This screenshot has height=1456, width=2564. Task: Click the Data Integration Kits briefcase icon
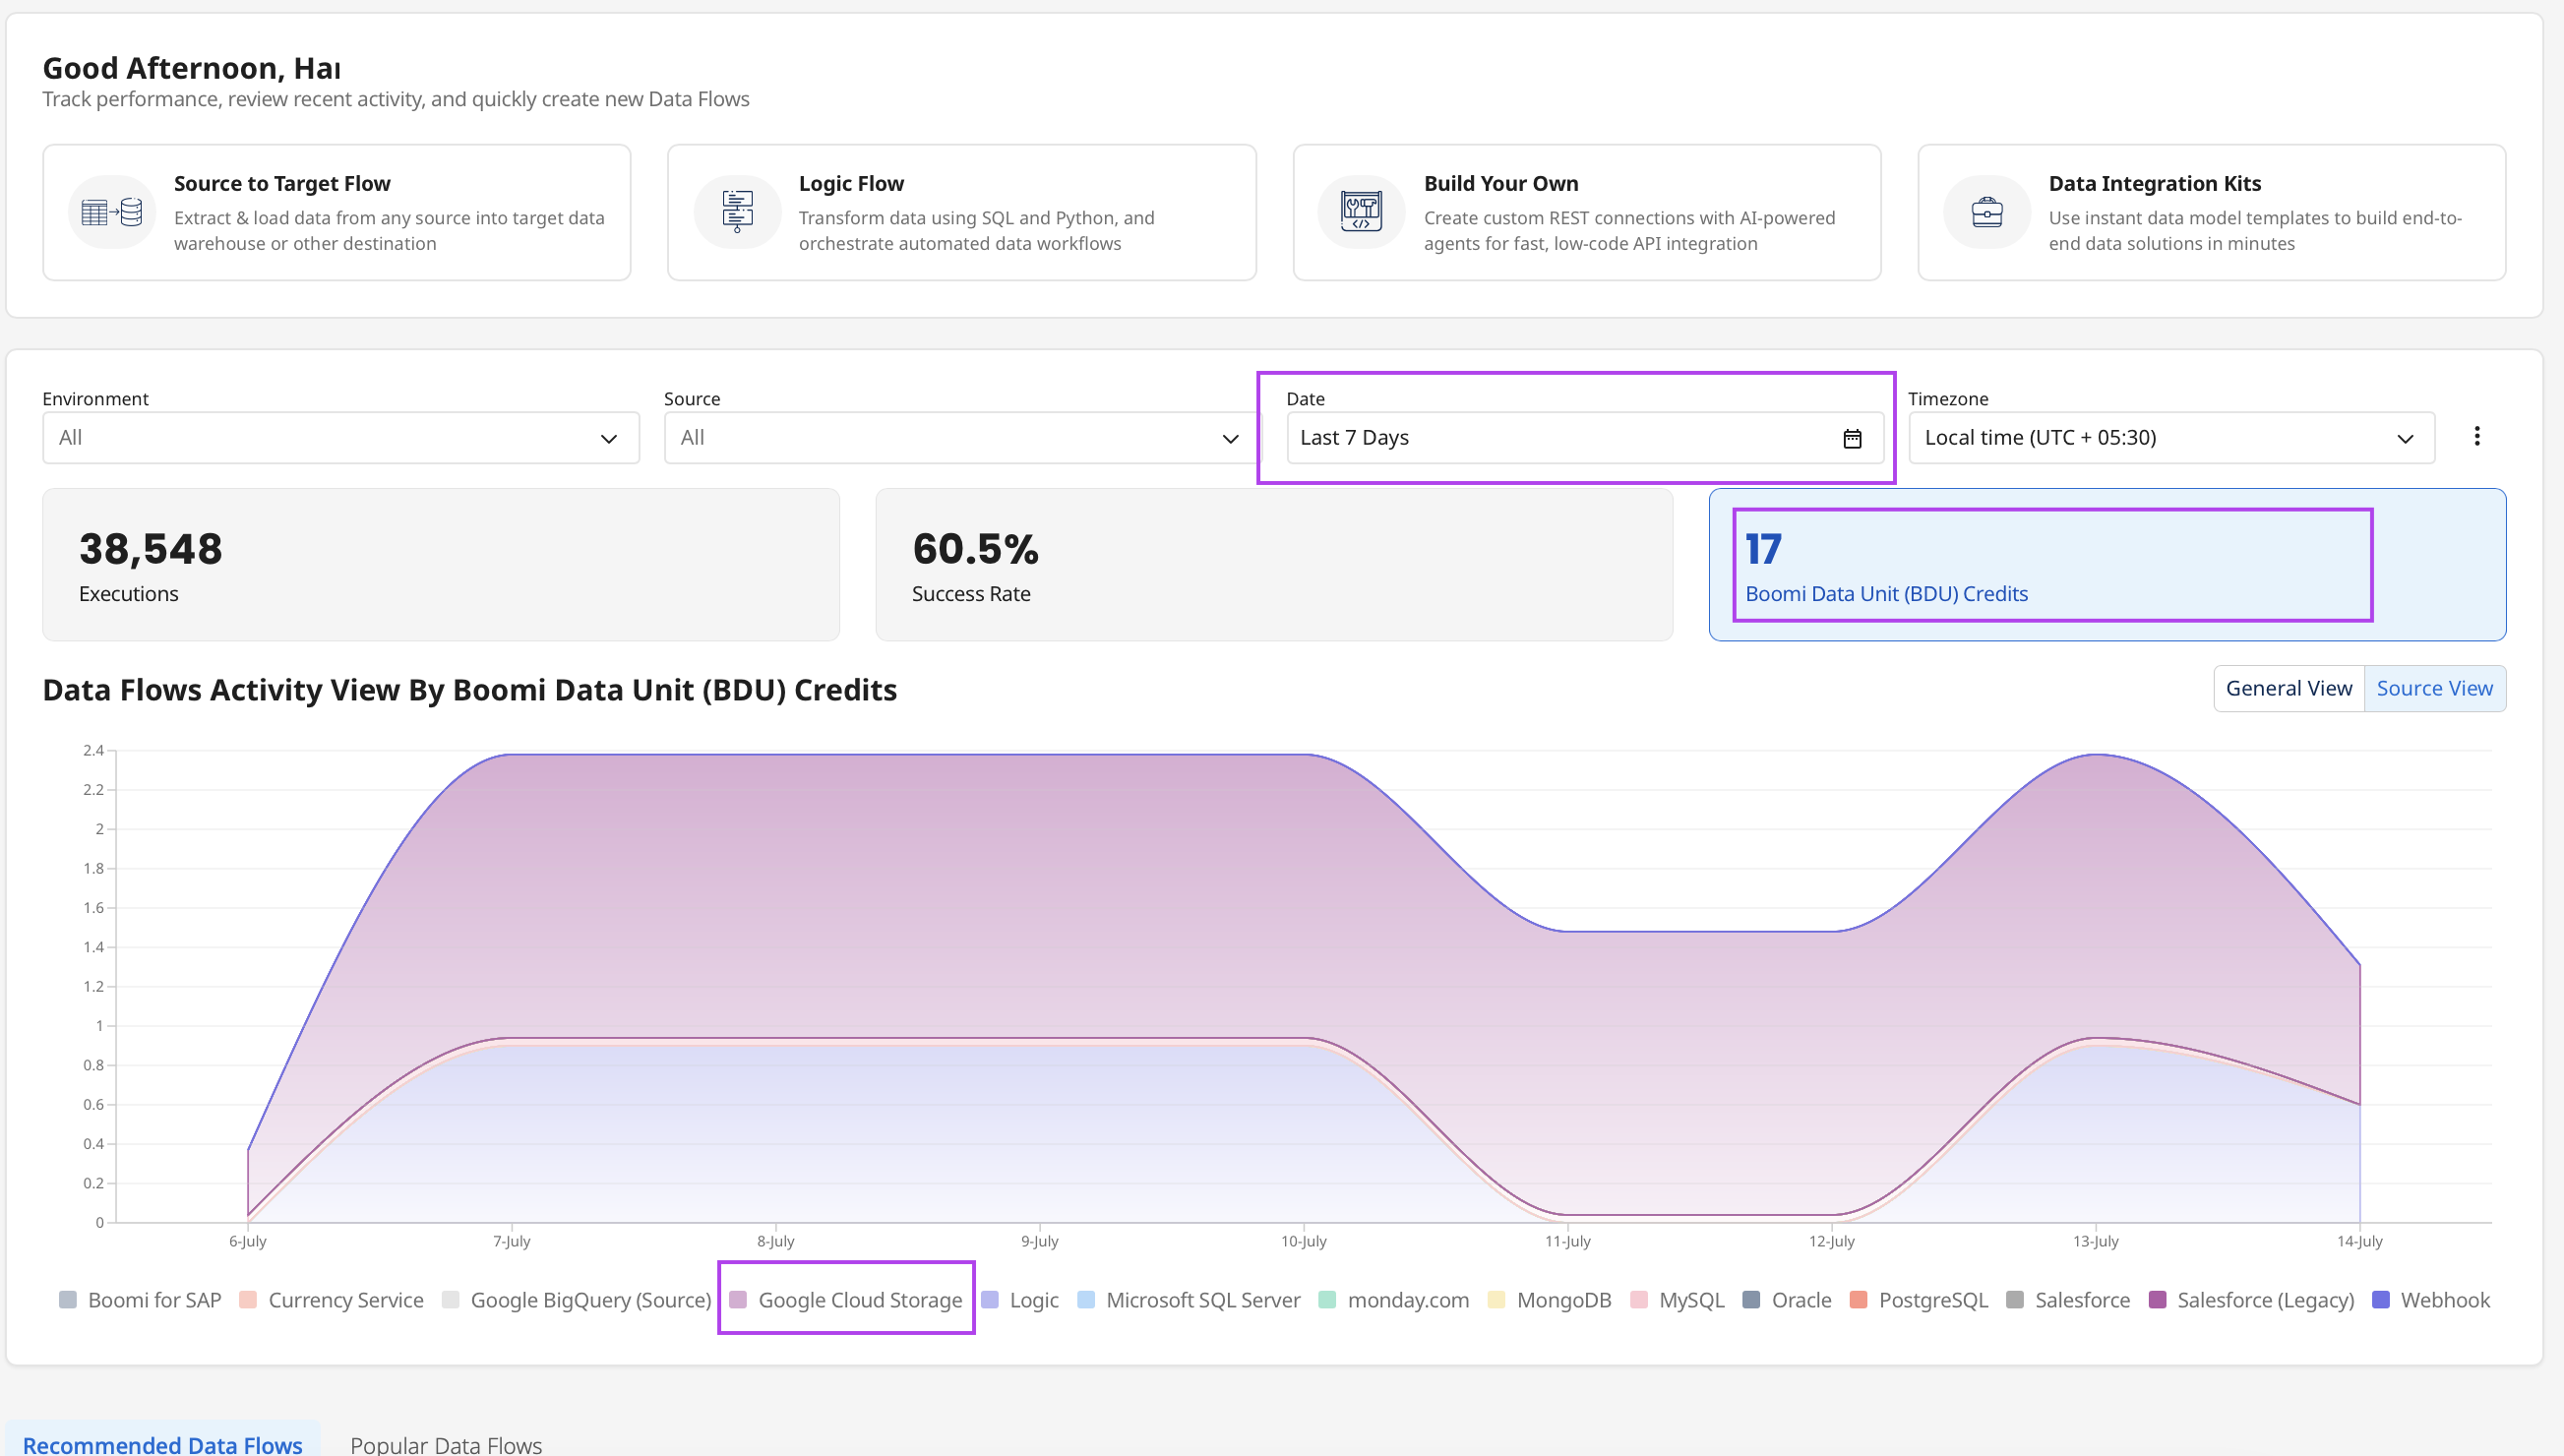click(x=1986, y=212)
